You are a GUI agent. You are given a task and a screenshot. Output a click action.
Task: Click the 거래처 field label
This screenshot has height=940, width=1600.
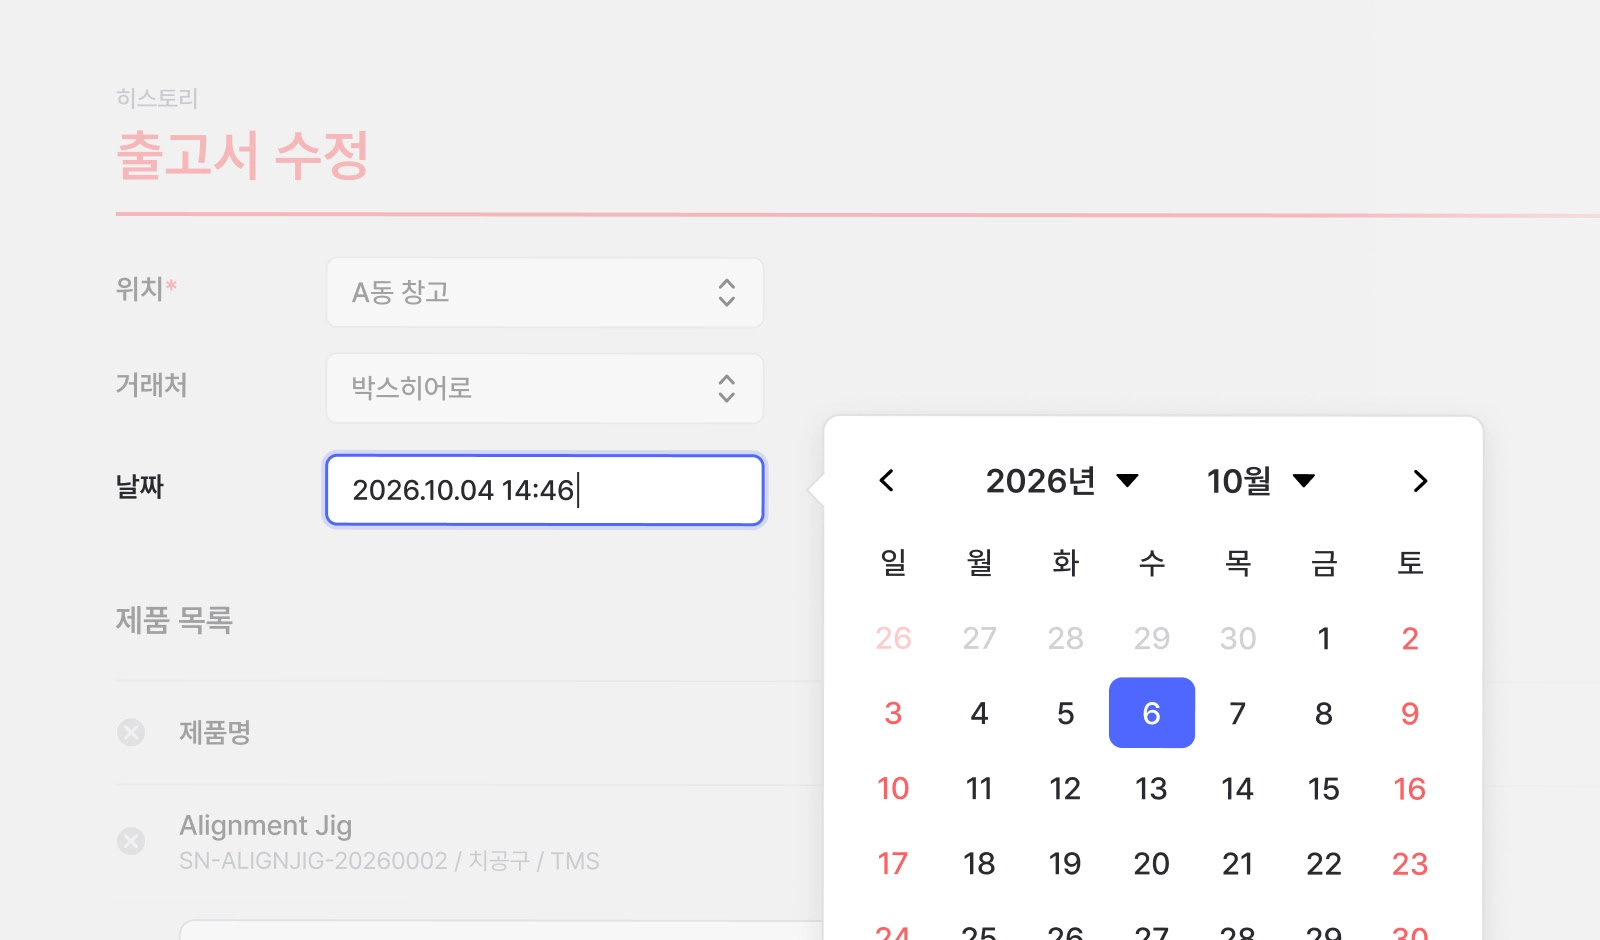(x=152, y=385)
